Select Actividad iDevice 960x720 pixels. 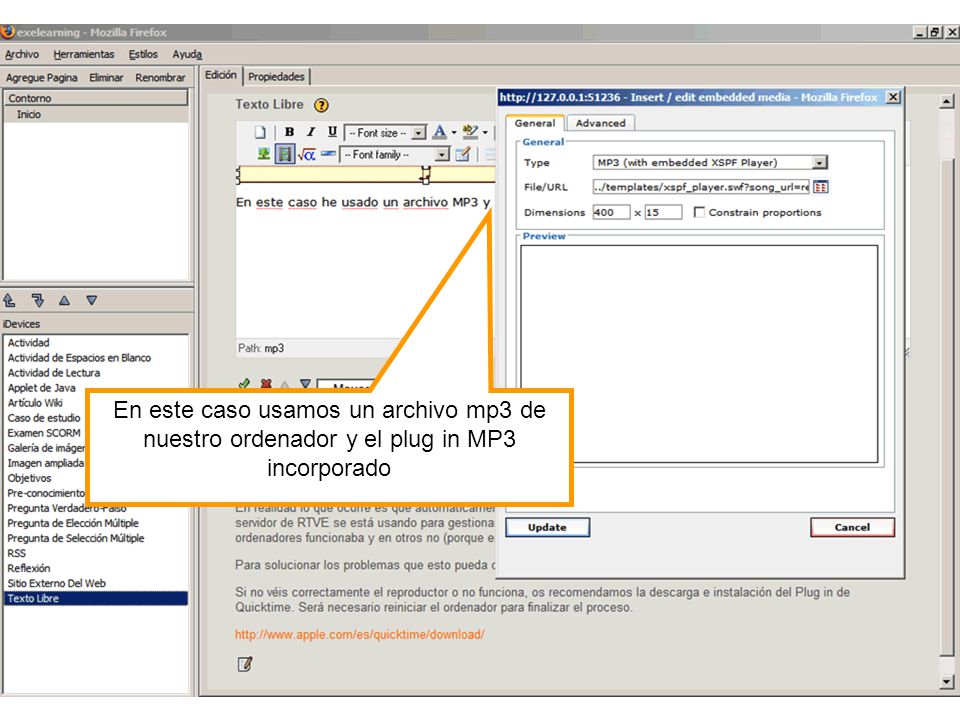tap(29, 343)
